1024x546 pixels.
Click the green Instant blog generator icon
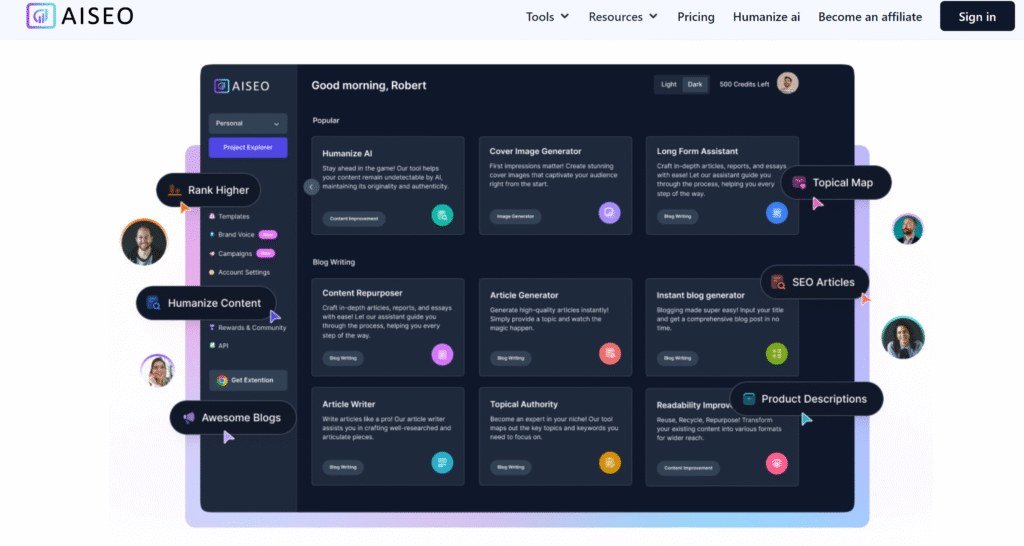click(776, 354)
